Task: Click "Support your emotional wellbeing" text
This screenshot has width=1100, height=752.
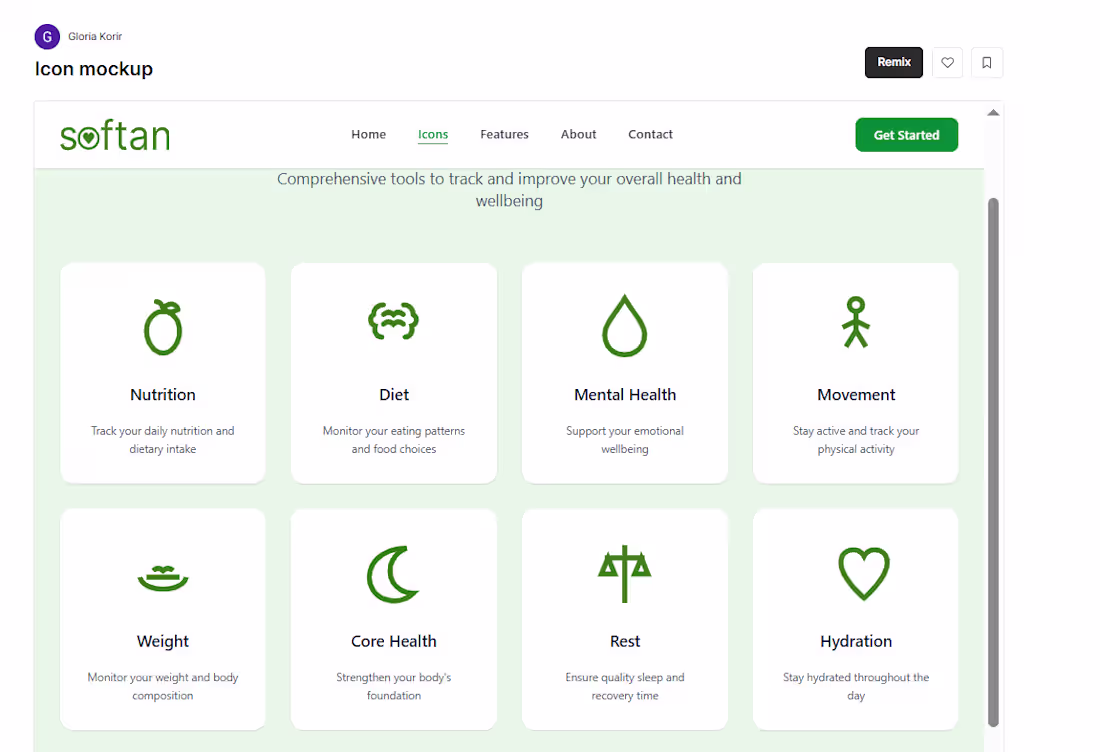Action: tap(625, 440)
